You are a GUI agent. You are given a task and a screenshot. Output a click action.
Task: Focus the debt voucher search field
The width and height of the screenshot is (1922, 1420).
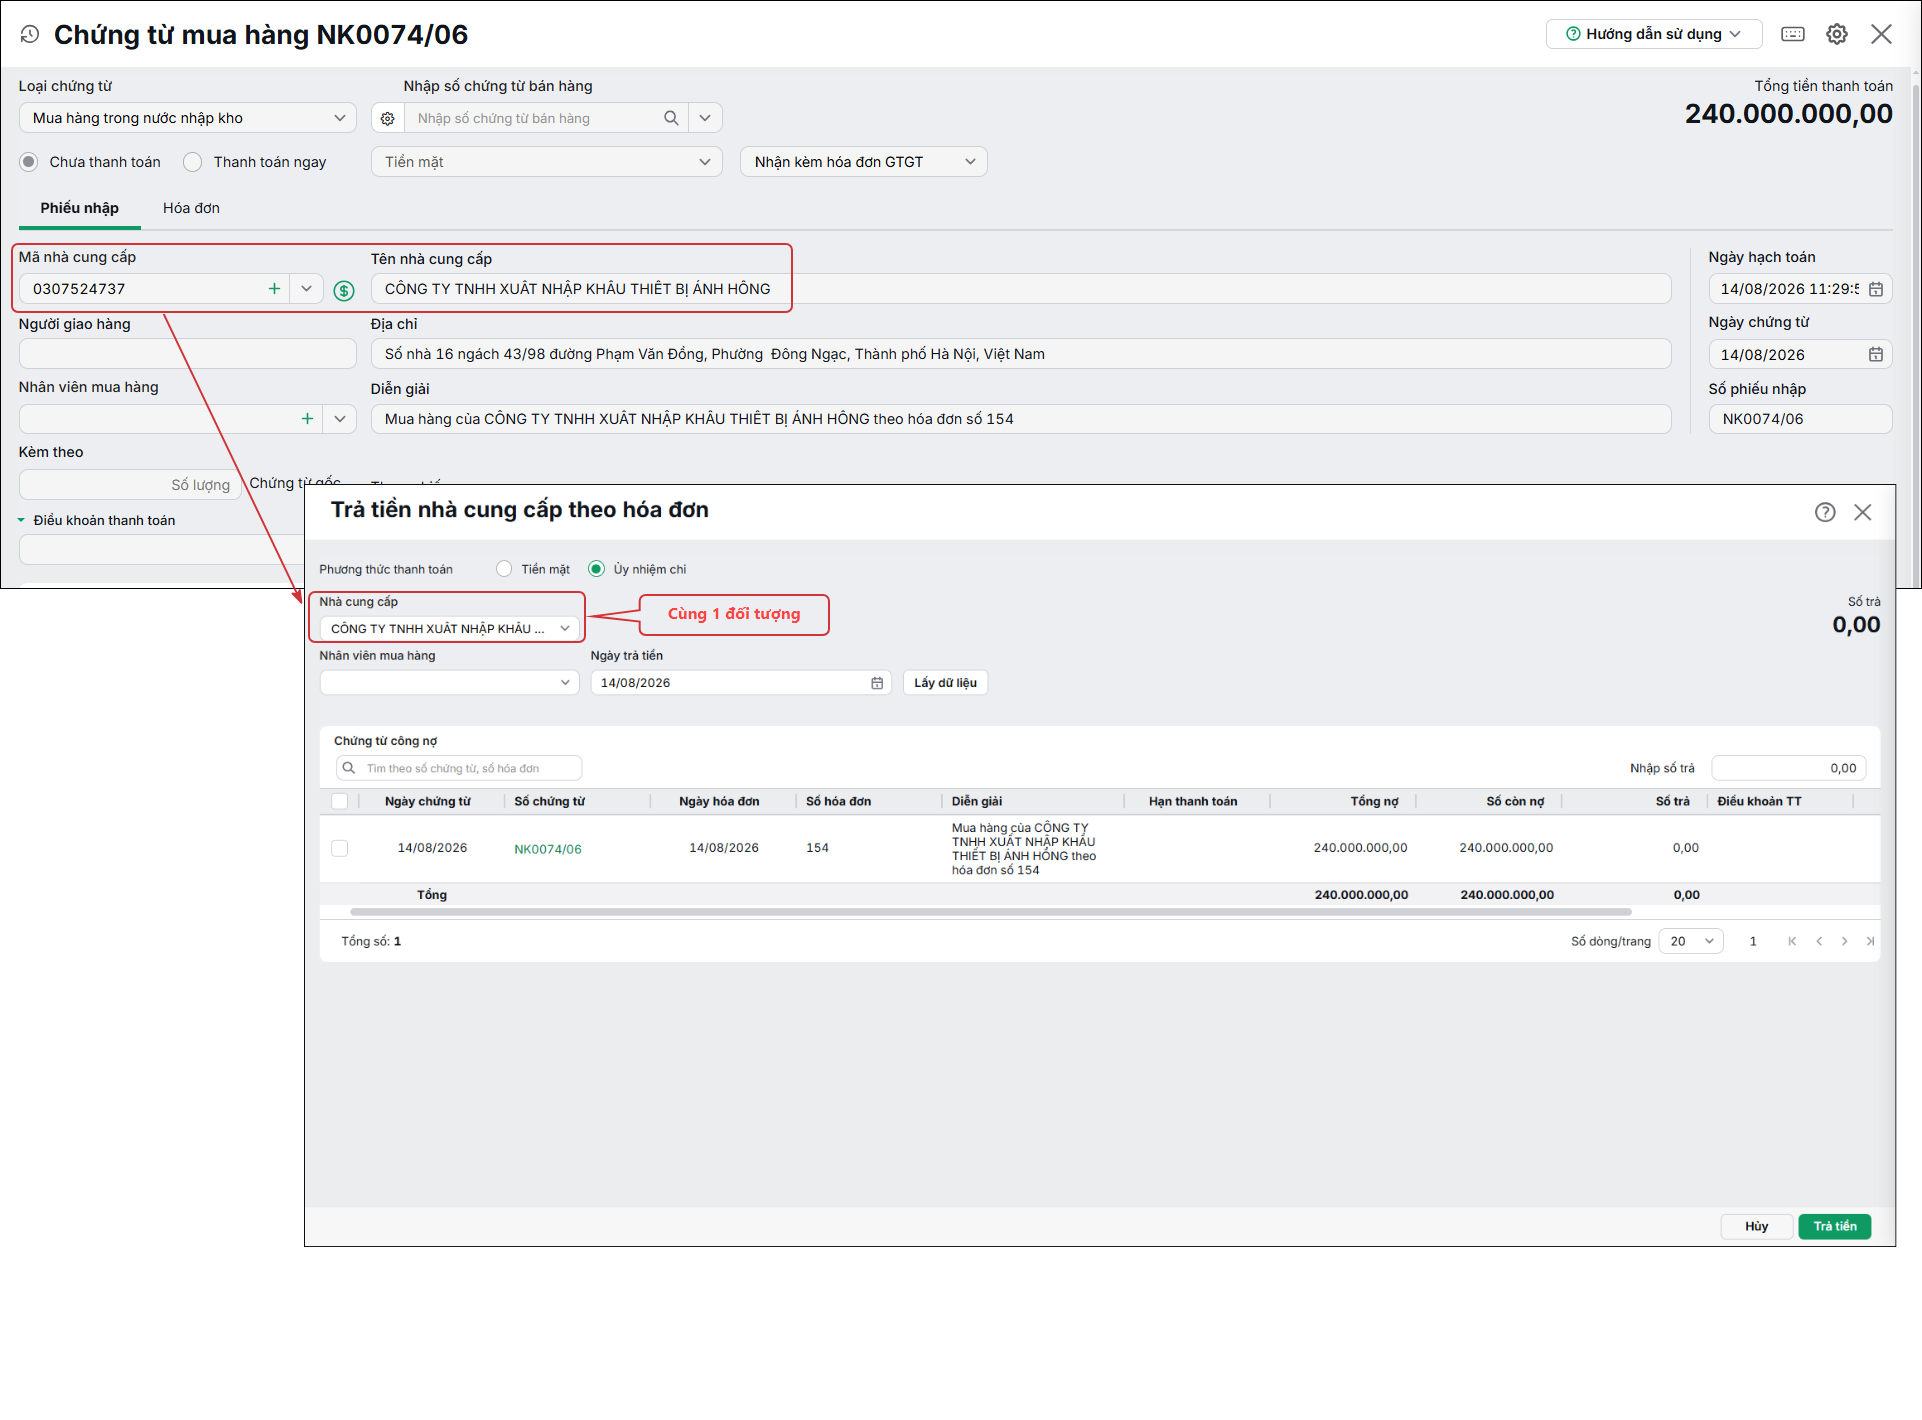(459, 768)
